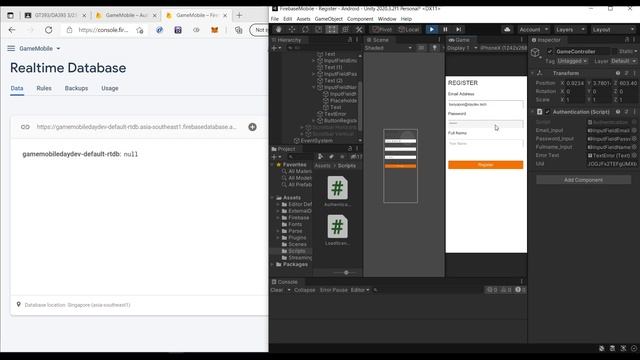Open Unity cloud services icon
640x360 pixels.
click(x=507, y=29)
